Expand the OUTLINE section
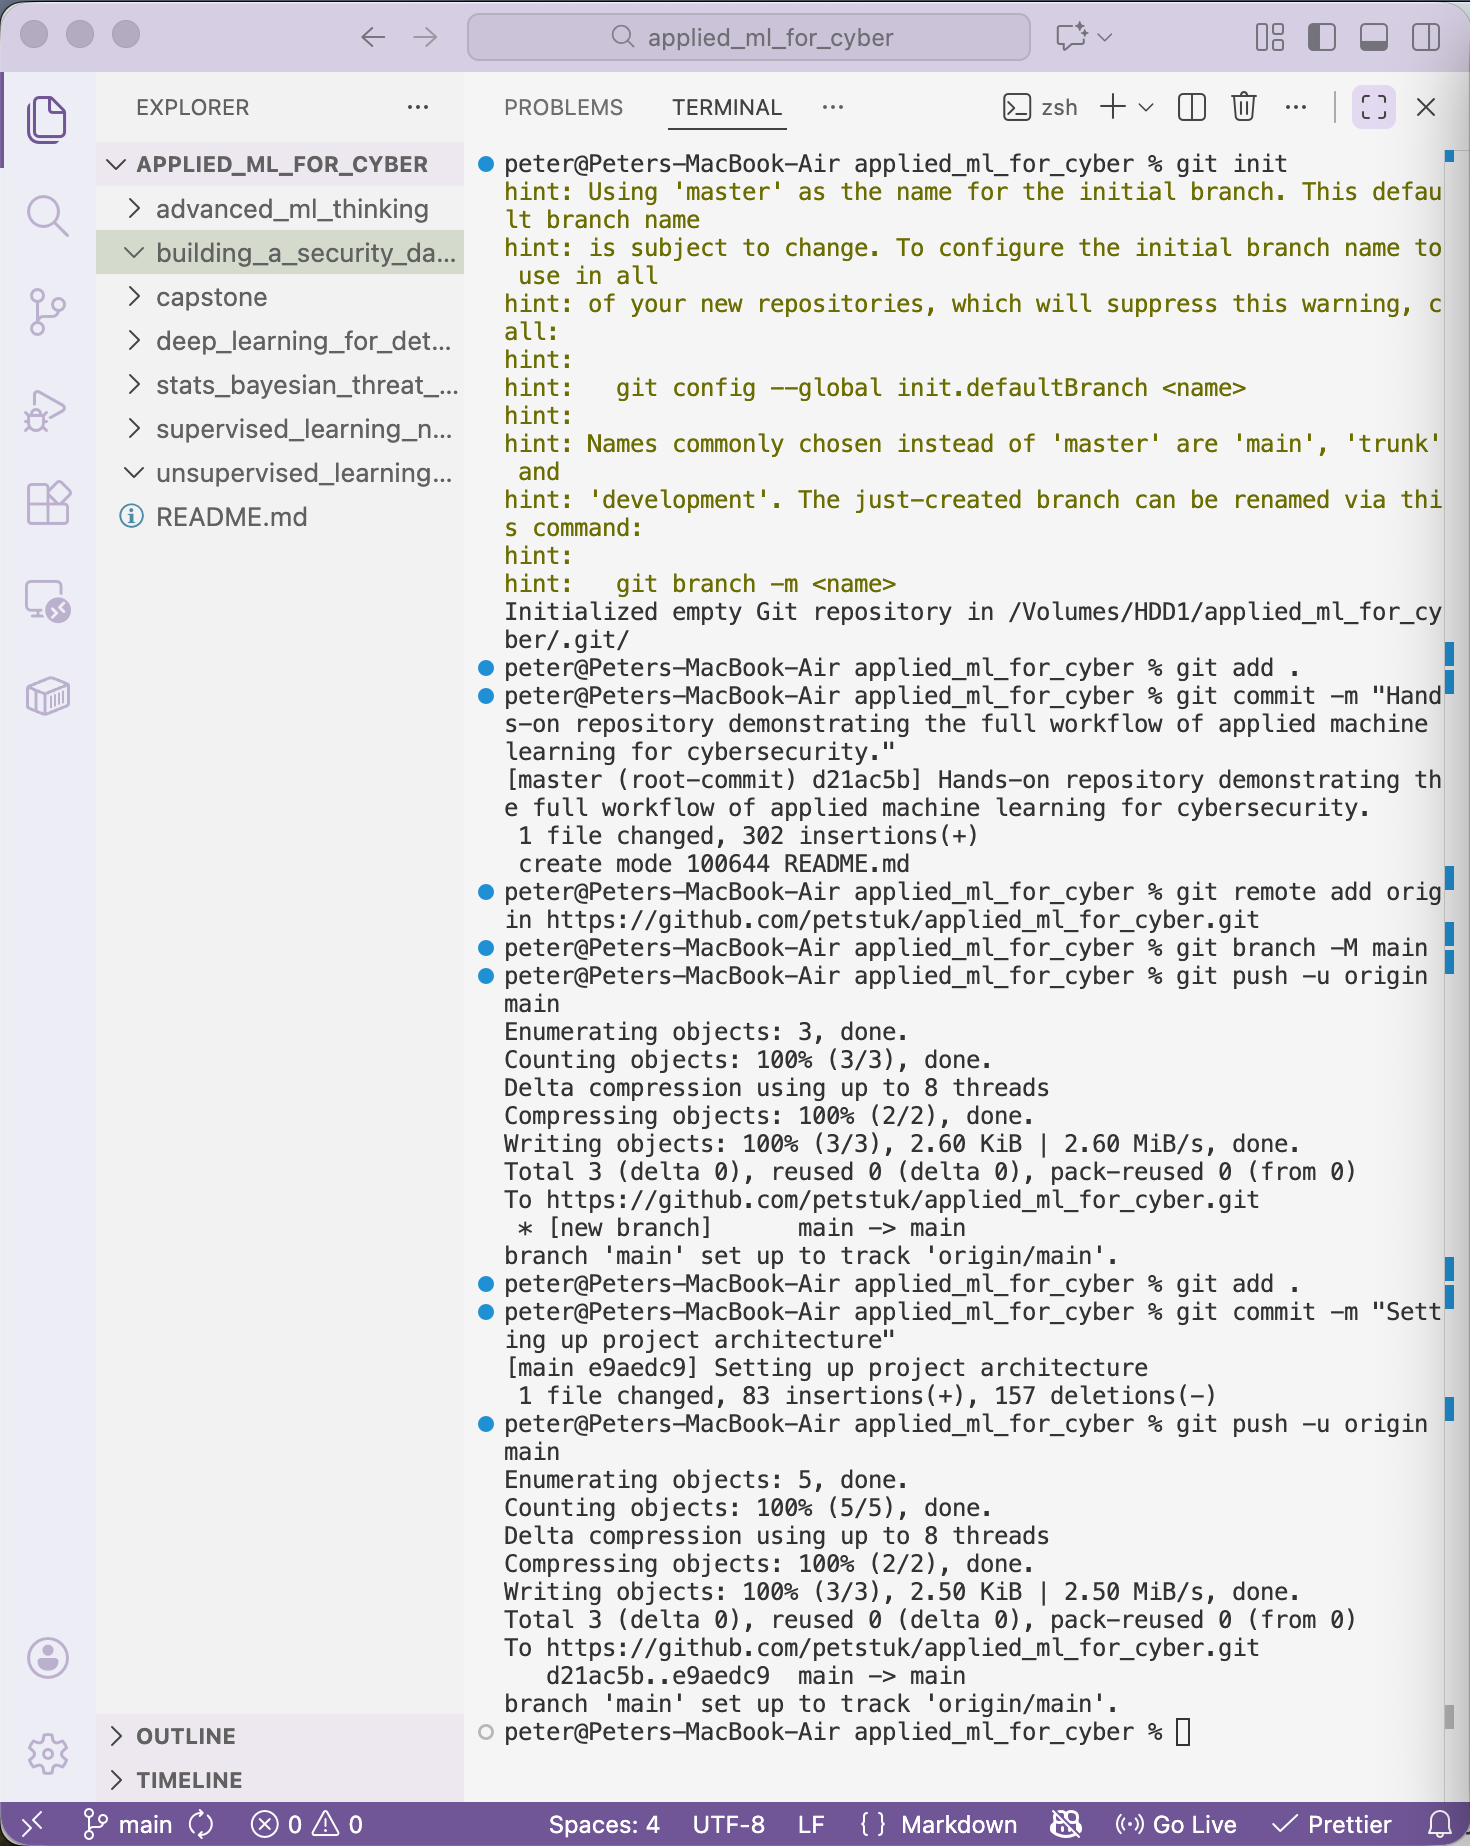 [x=186, y=1736]
